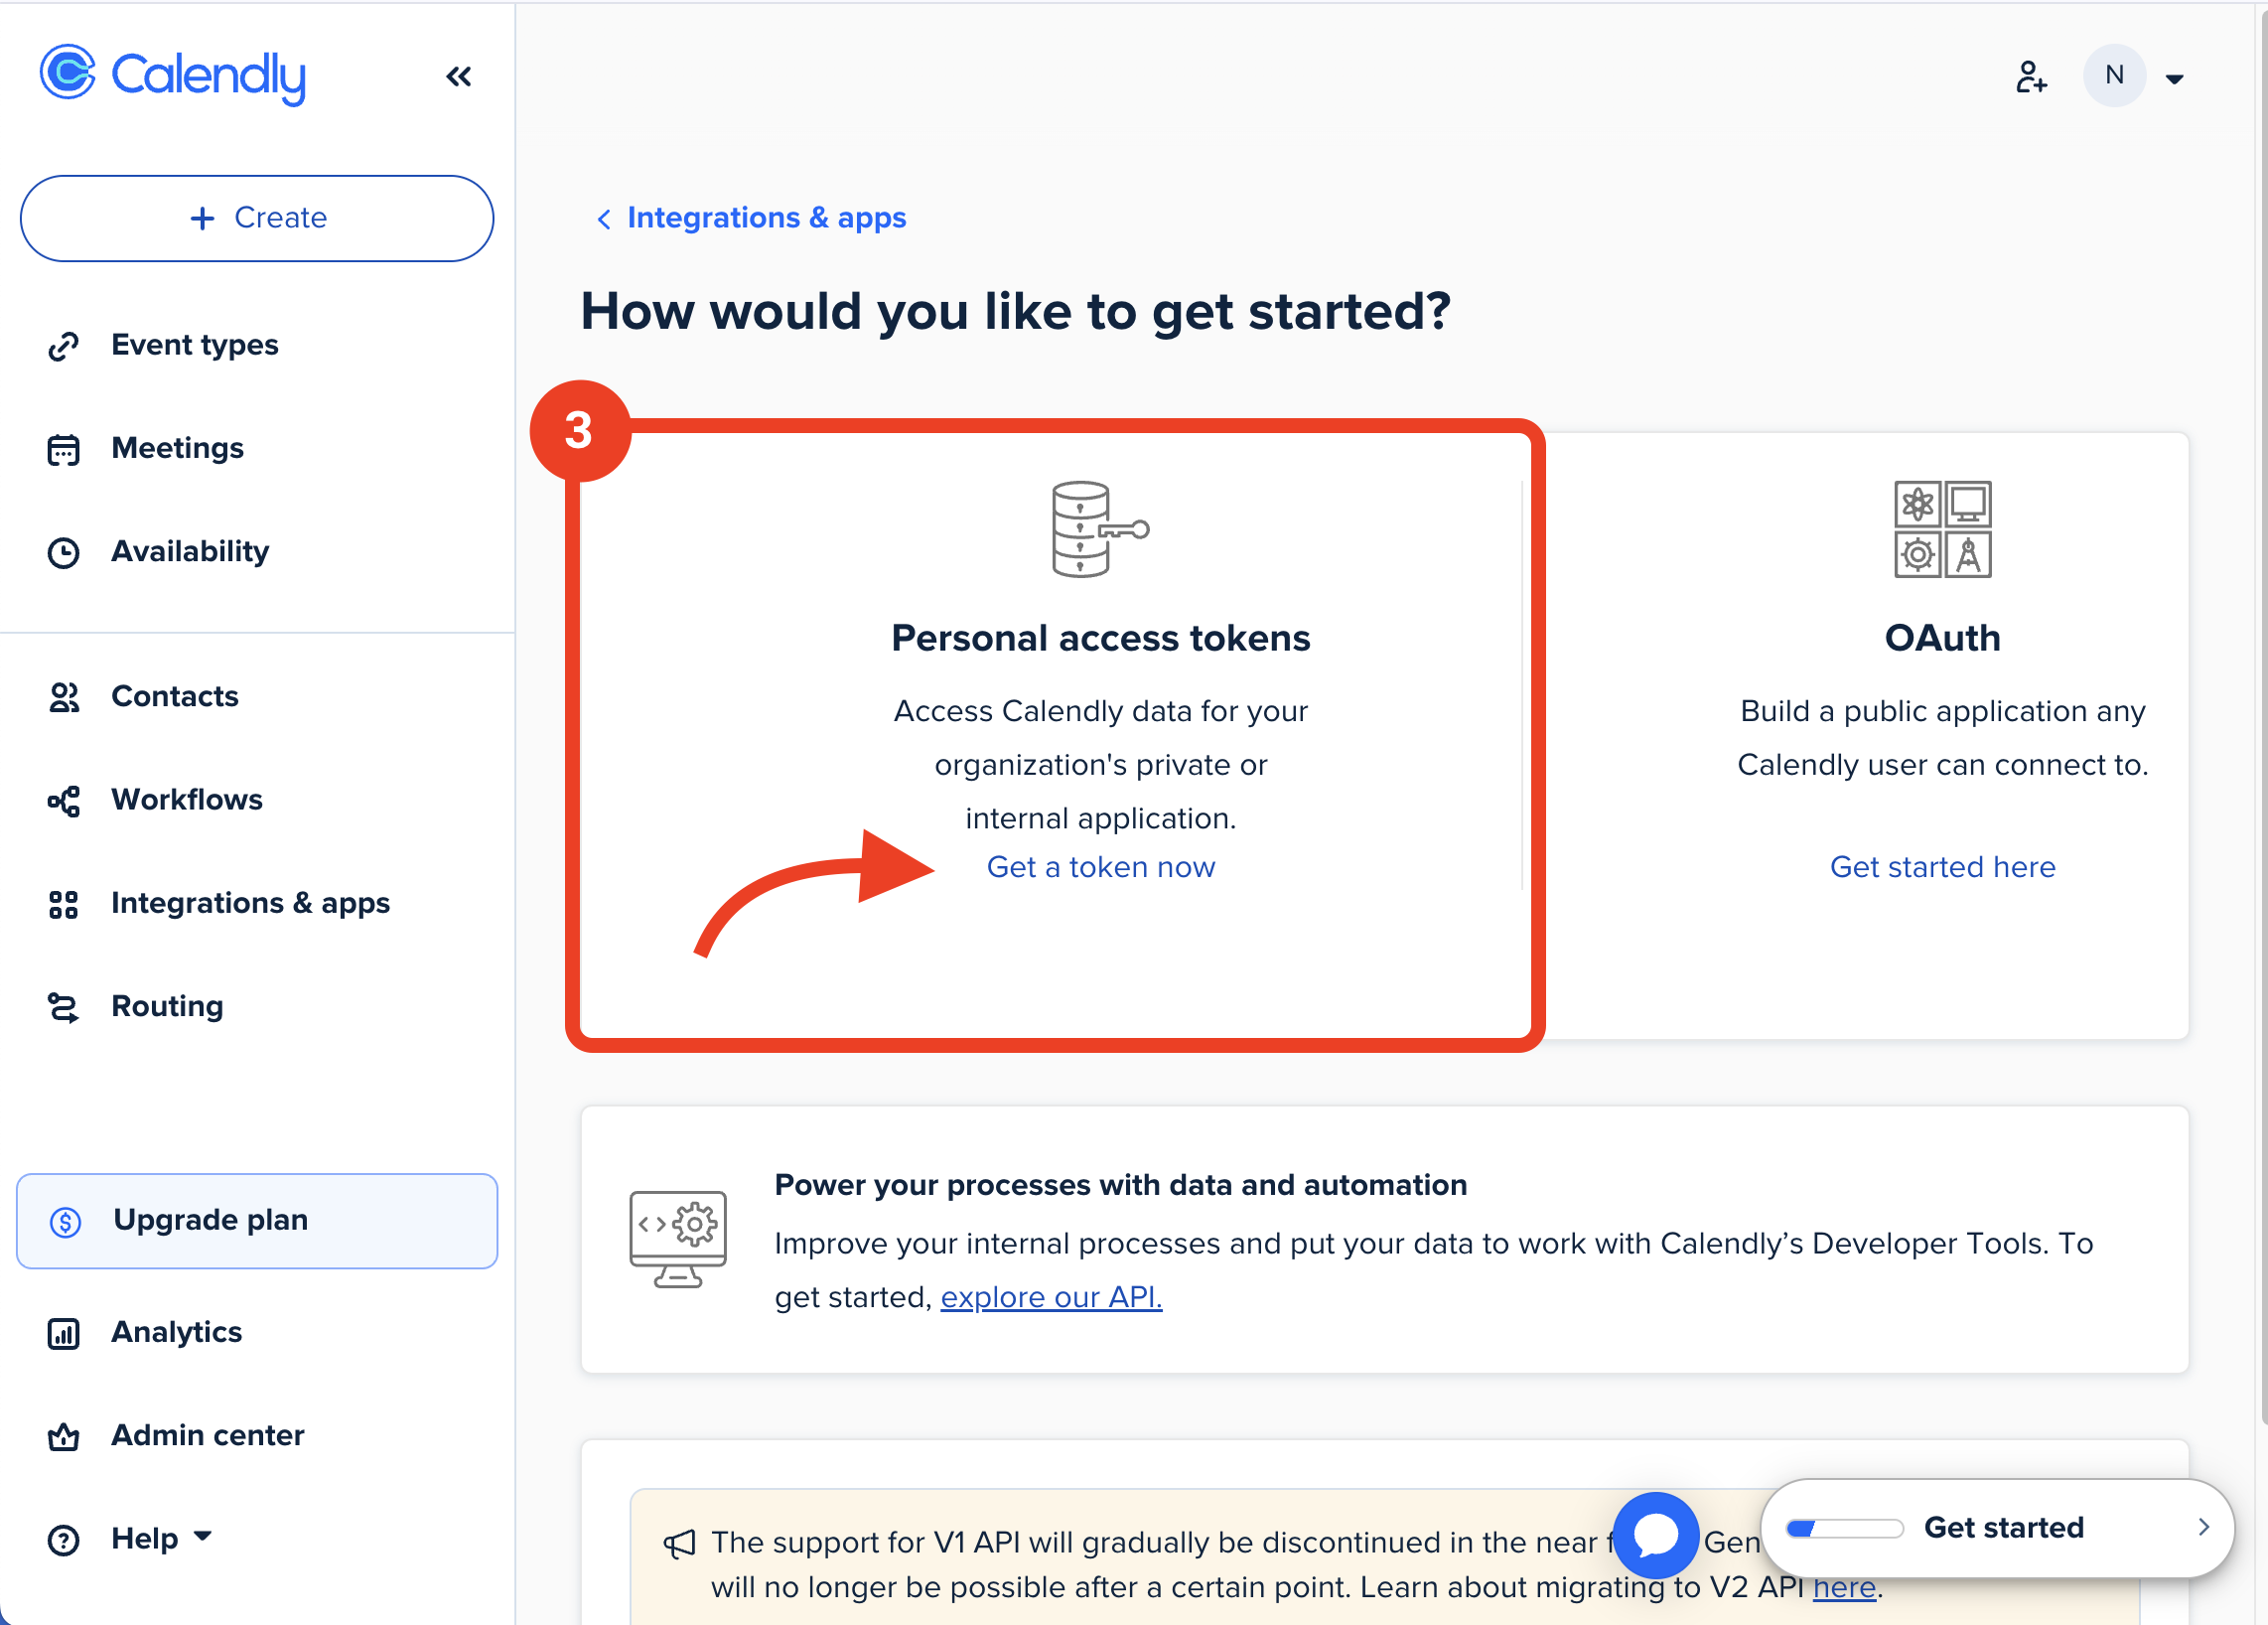Collapse the sidebar with double chevron
The height and width of the screenshot is (1625, 2268).
point(458,77)
